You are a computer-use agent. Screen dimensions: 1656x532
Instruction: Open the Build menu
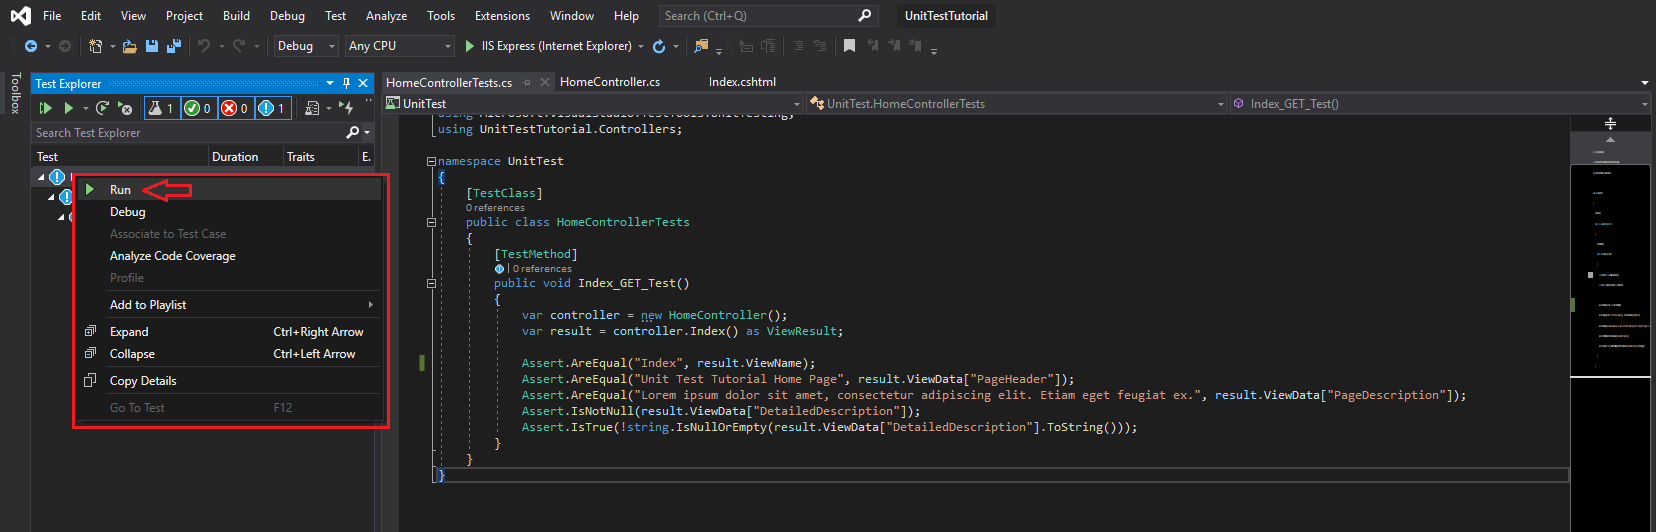pos(237,16)
